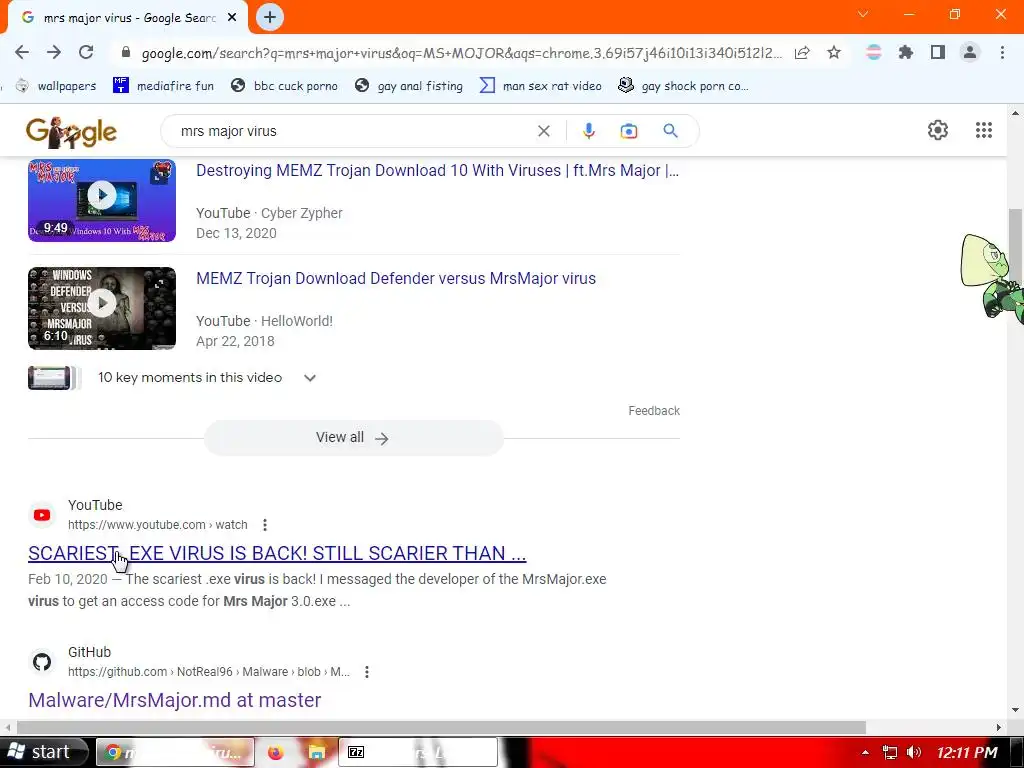Open file explorer folder taskbar icon
The image size is (1024, 768).
click(x=316, y=752)
